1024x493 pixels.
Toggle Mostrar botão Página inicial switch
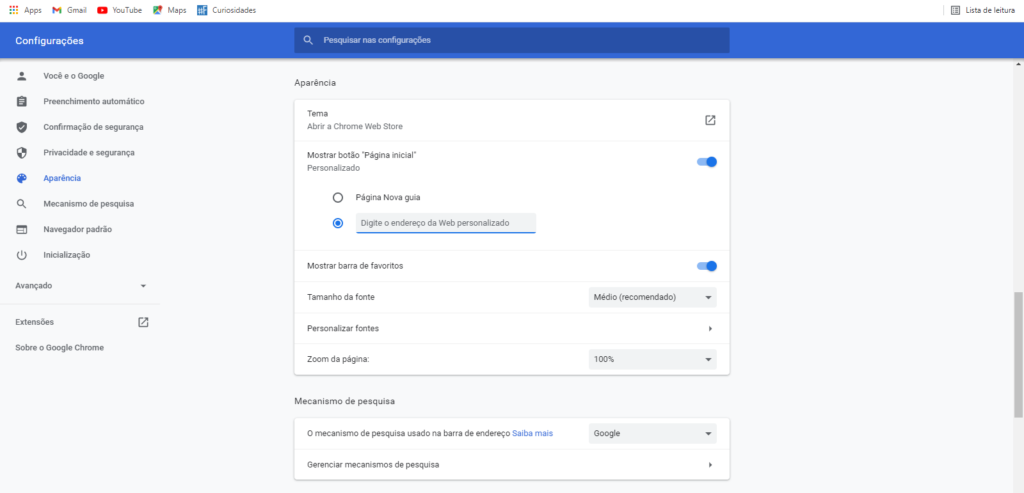pos(707,162)
